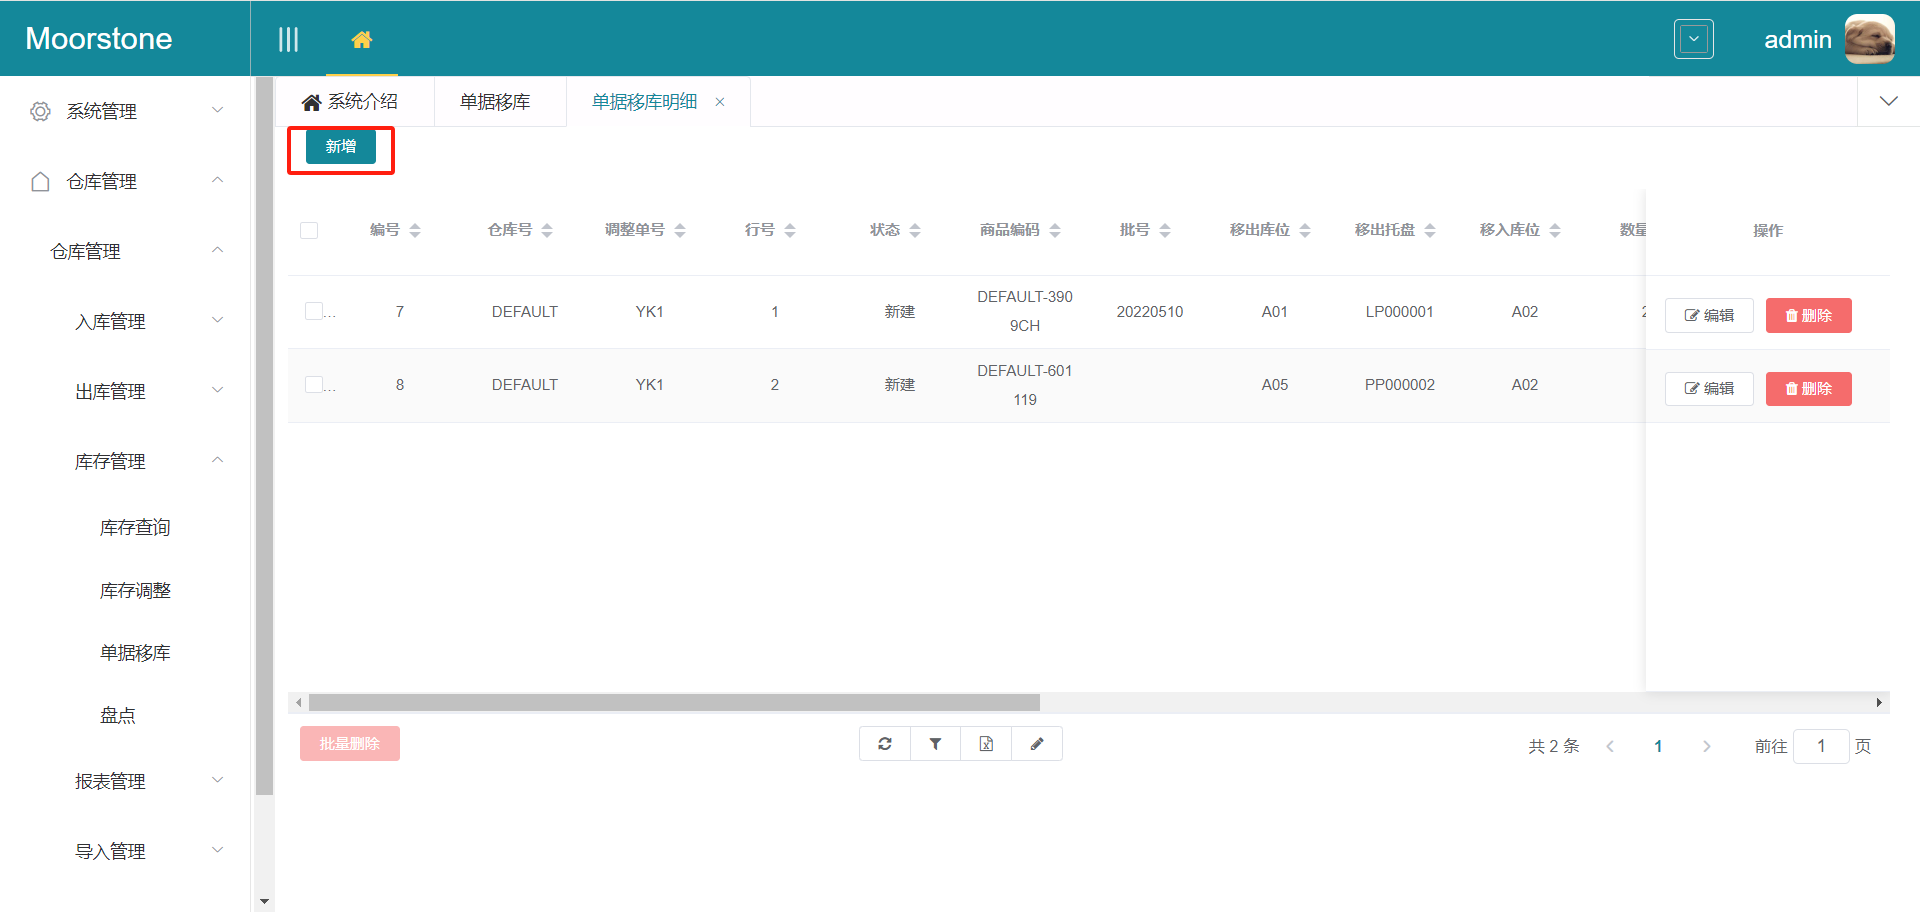
Task: Click the horizontal table scrollbar
Action: tap(674, 703)
